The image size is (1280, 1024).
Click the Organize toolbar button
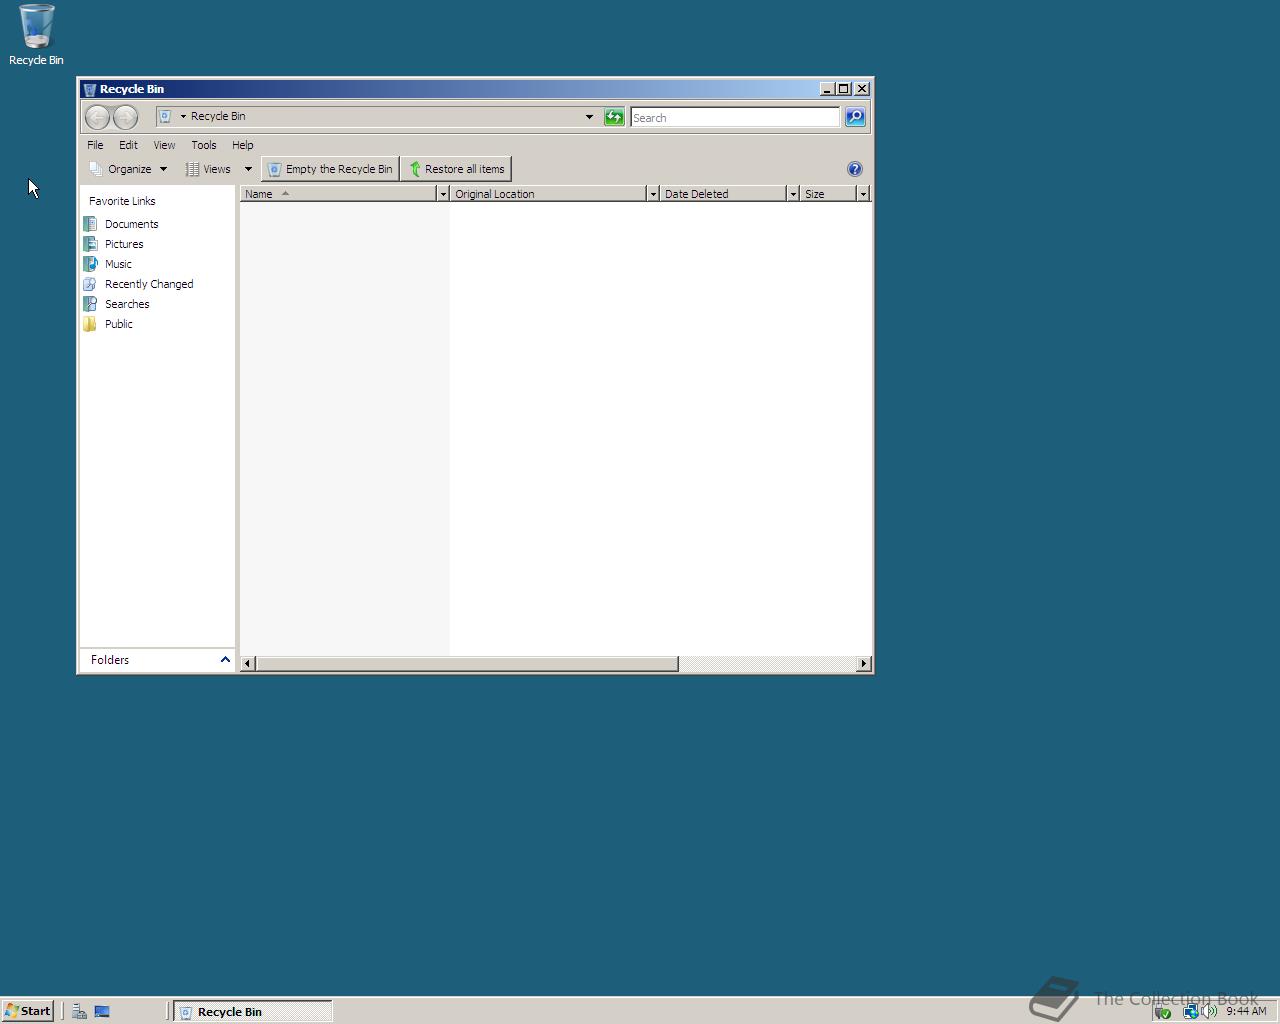[128, 169]
